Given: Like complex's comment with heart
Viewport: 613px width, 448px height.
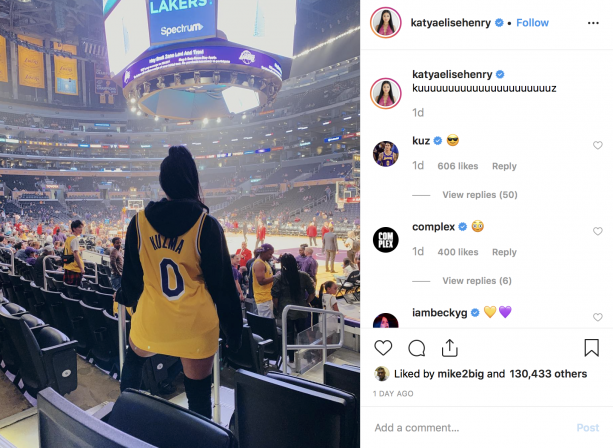Looking at the screenshot, I should pyautogui.click(x=598, y=231).
